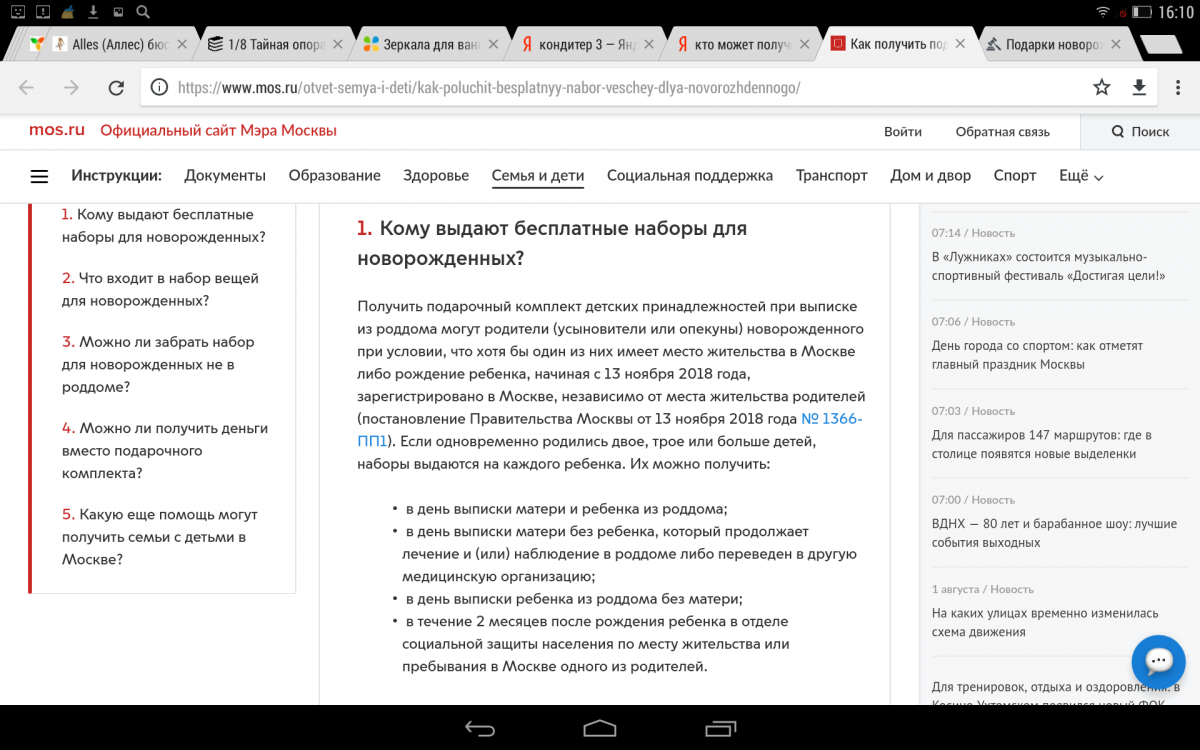Open the new tab button after the last tab

[x=1160, y=45]
